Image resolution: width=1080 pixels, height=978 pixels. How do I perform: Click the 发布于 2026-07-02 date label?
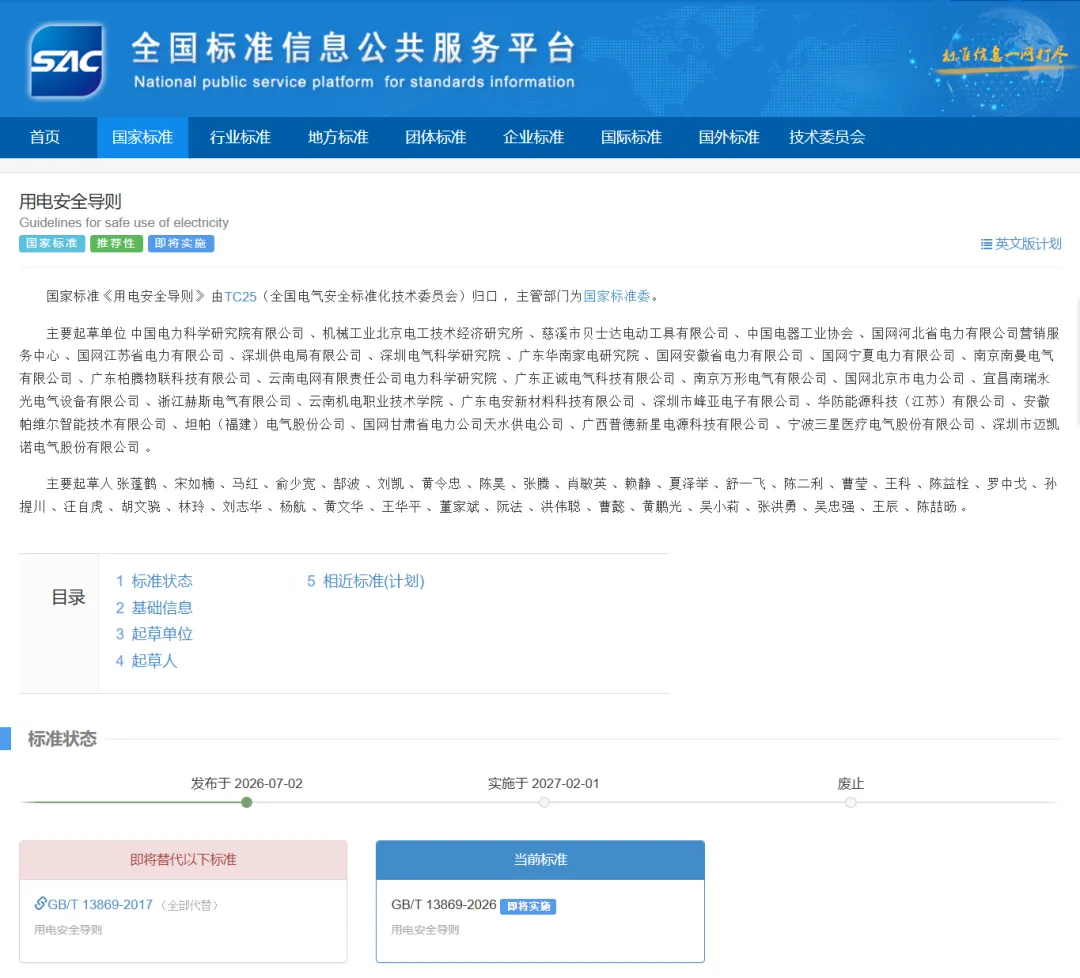click(247, 783)
